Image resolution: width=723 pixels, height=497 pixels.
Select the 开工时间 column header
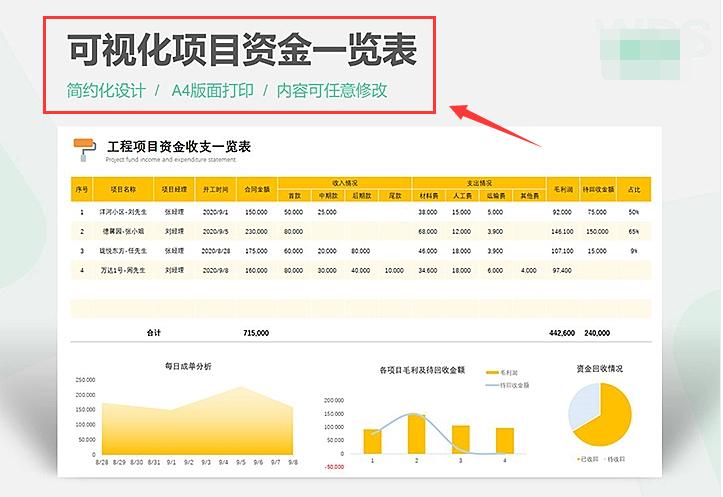215,189
